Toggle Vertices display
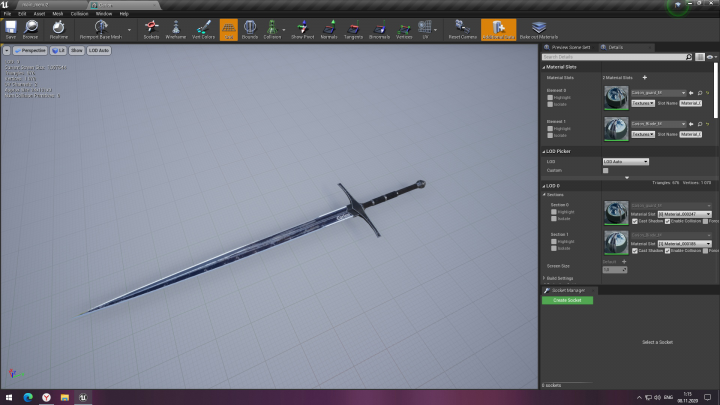Screen dimensions: 720x405 pos(404,30)
